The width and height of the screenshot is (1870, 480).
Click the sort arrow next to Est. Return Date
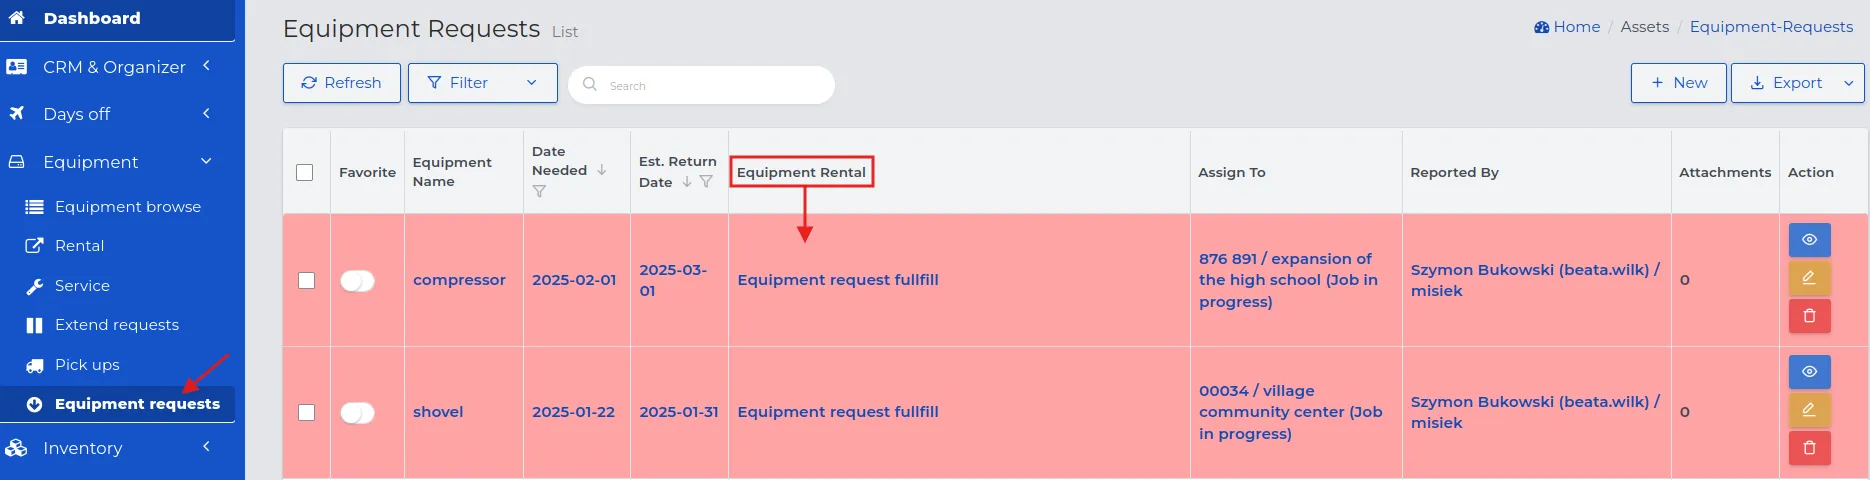(x=687, y=182)
